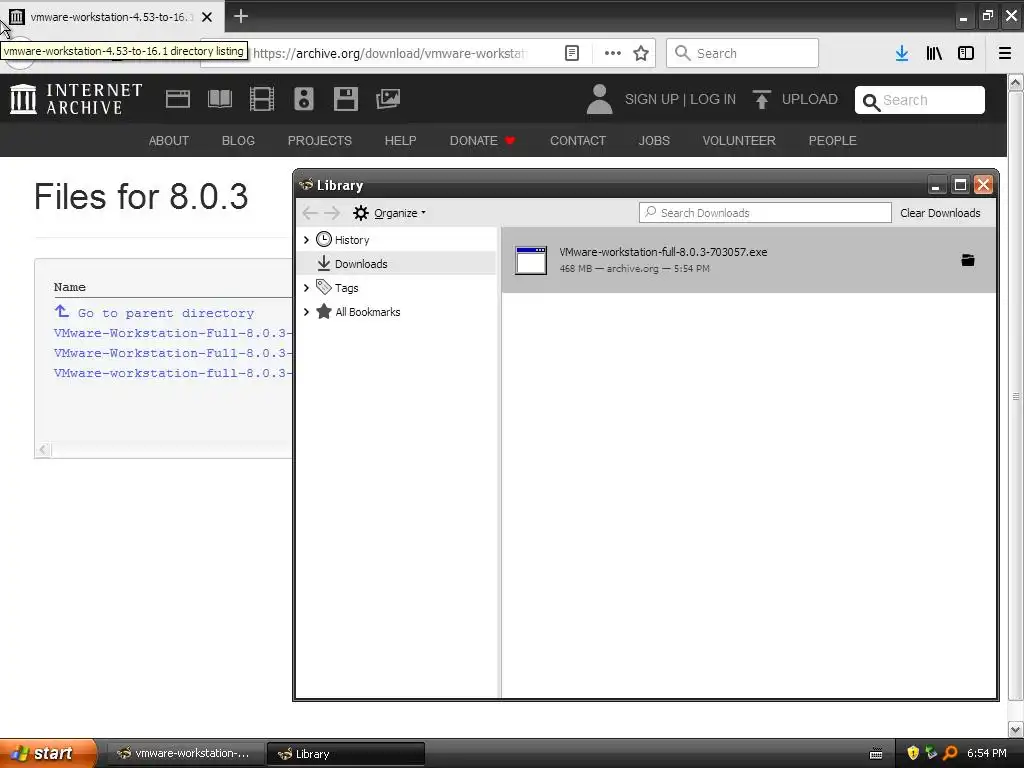Click the LOG IN link

712,99
